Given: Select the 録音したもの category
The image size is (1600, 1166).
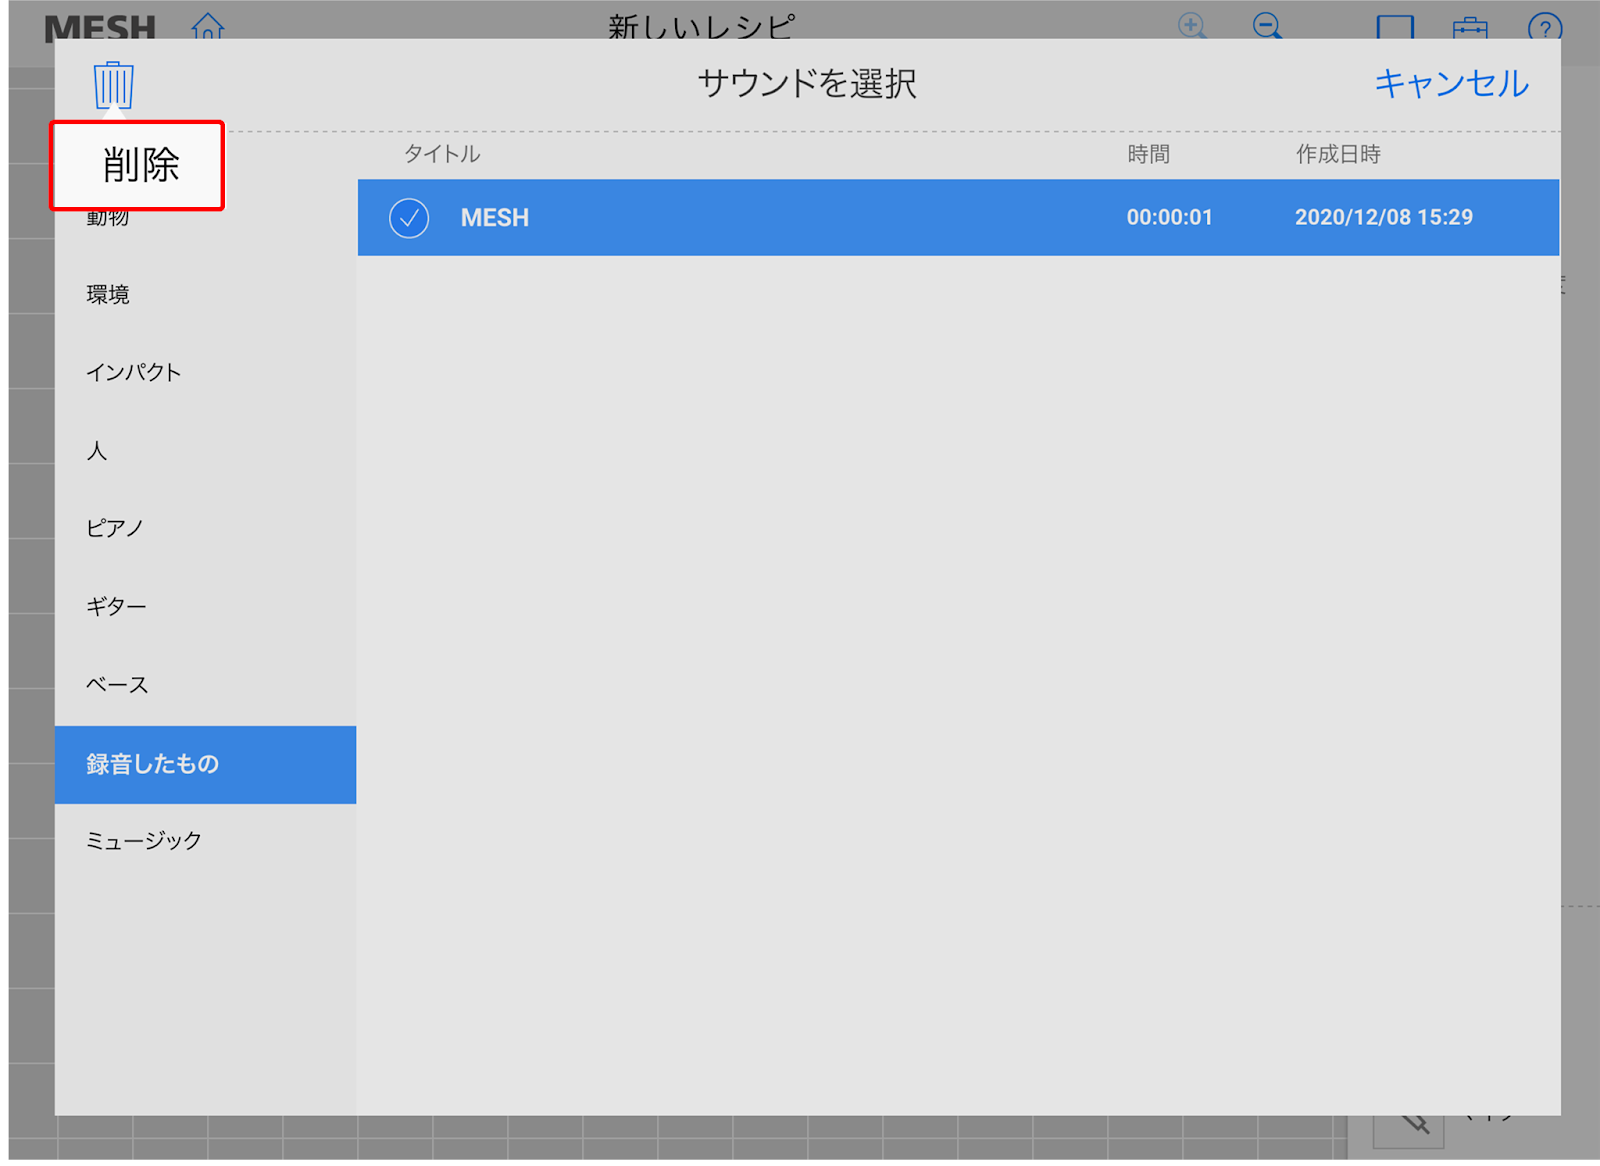Looking at the screenshot, I should [205, 765].
